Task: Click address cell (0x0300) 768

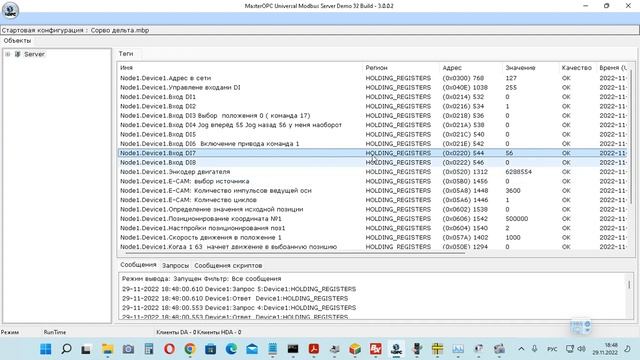Action: [x=463, y=78]
